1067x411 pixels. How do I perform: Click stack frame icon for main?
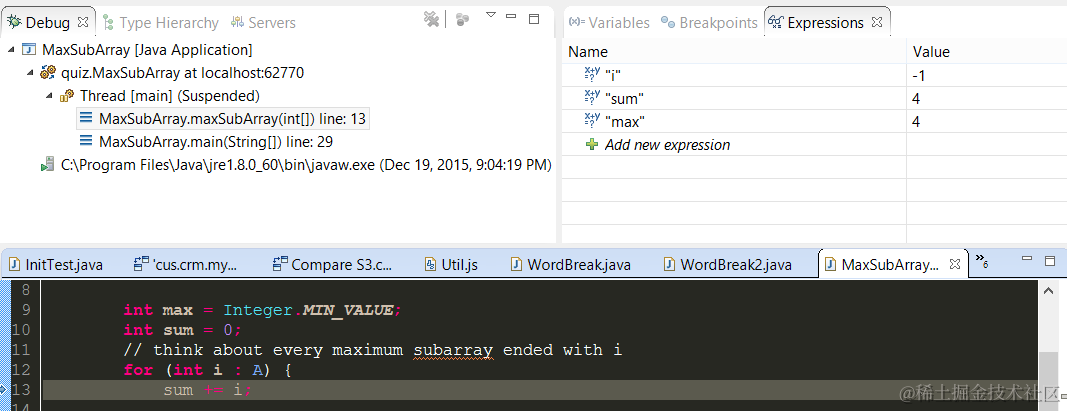coord(86,142)
